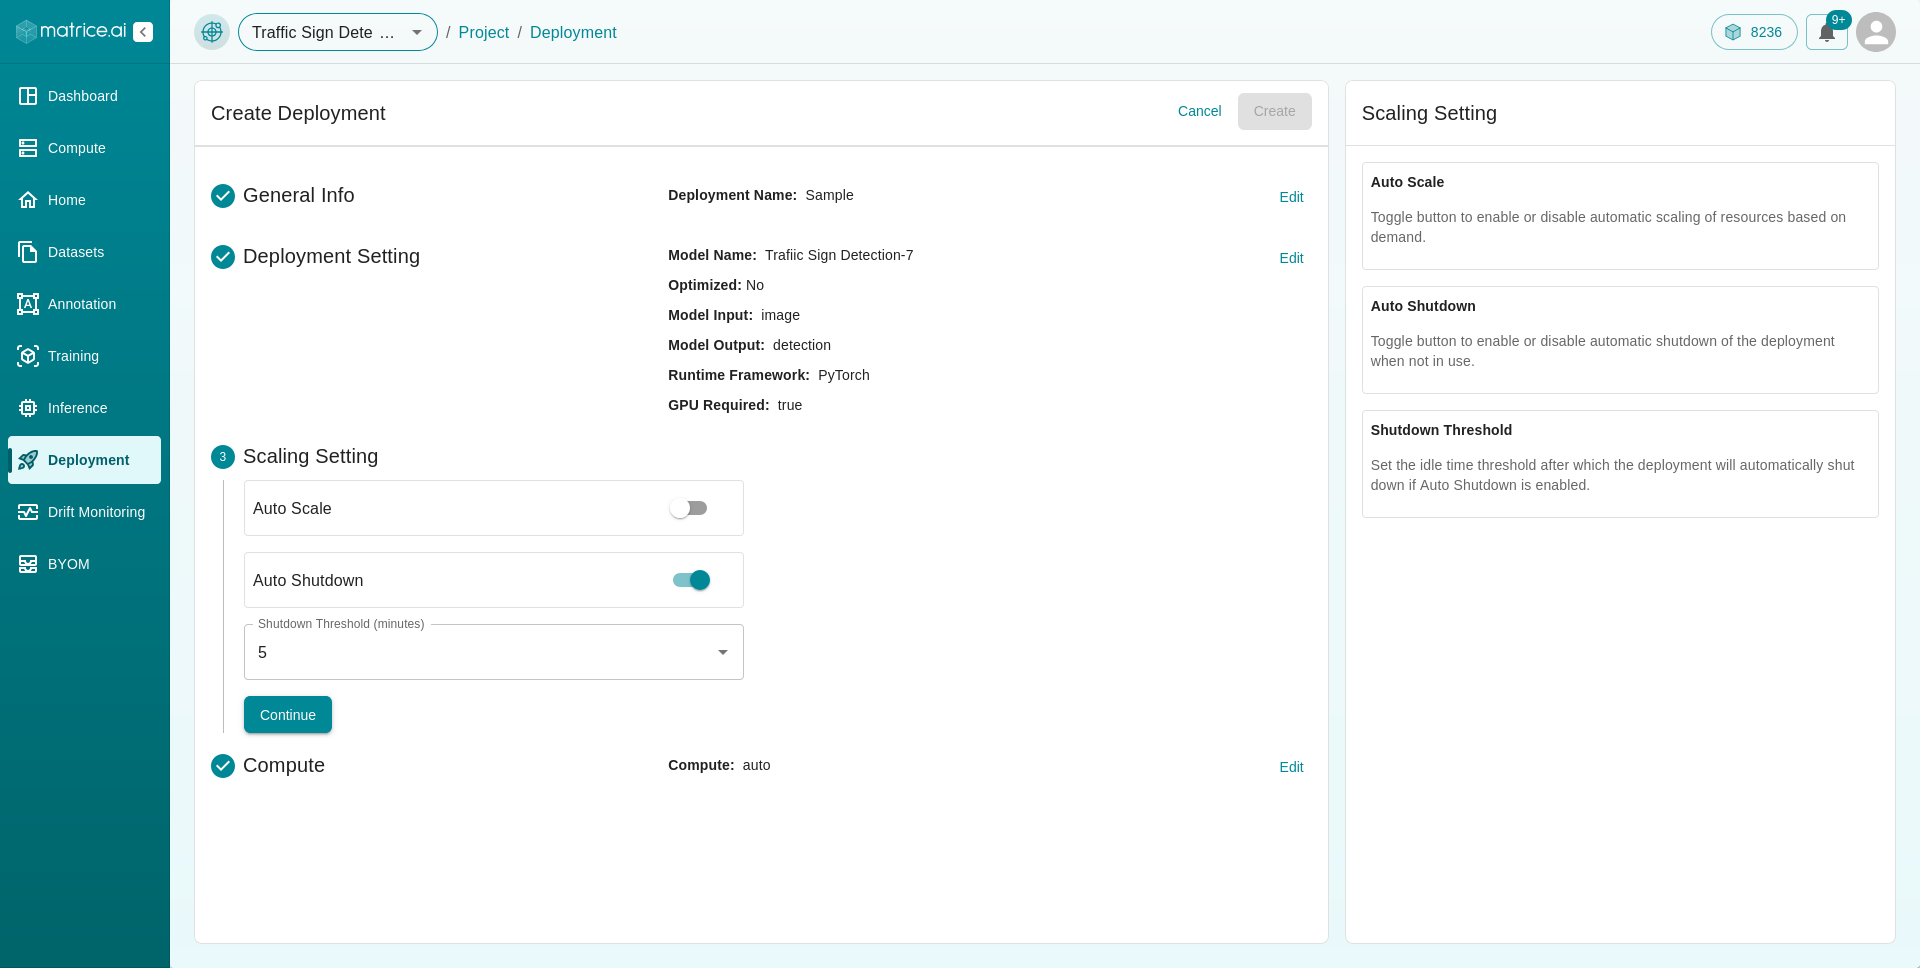Open the Project breadcrumb link
Image resolution: width=1920 pixels, height=968 pixels.
(484, 32)
